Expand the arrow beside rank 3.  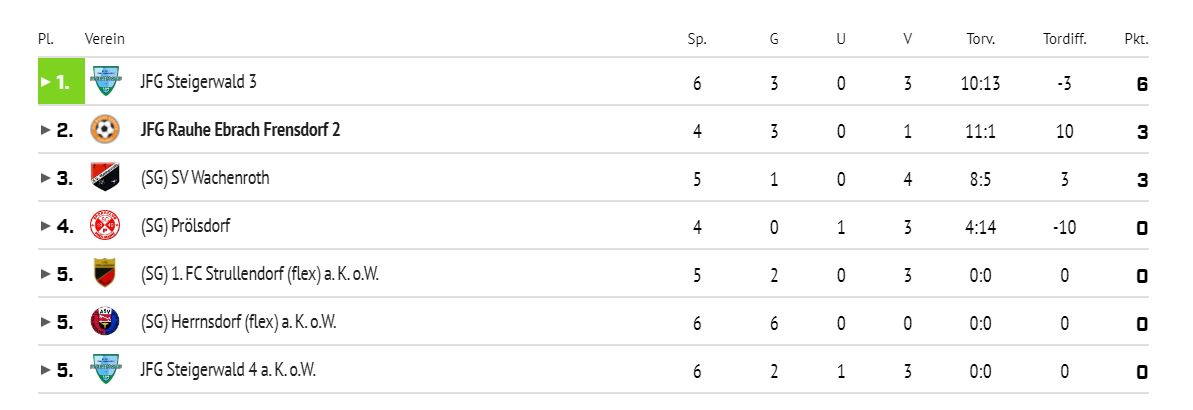46,178
